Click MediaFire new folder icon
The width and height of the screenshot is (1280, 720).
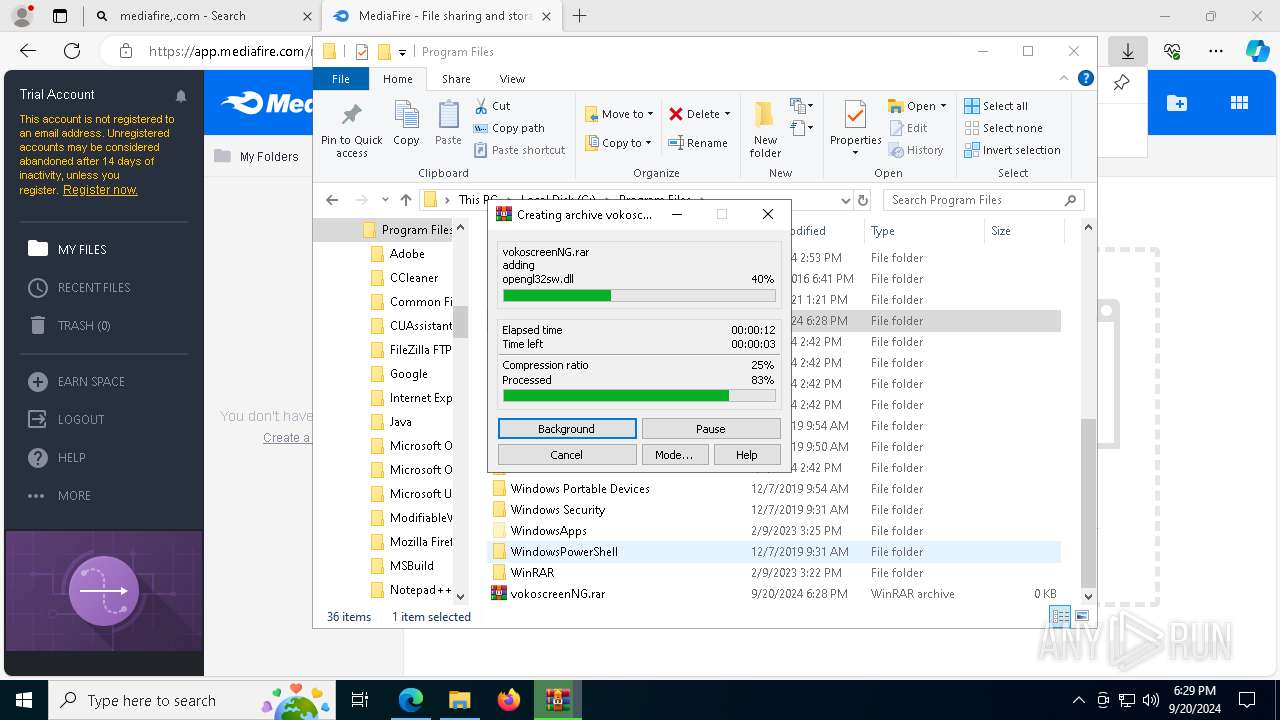coord(1177,103)
